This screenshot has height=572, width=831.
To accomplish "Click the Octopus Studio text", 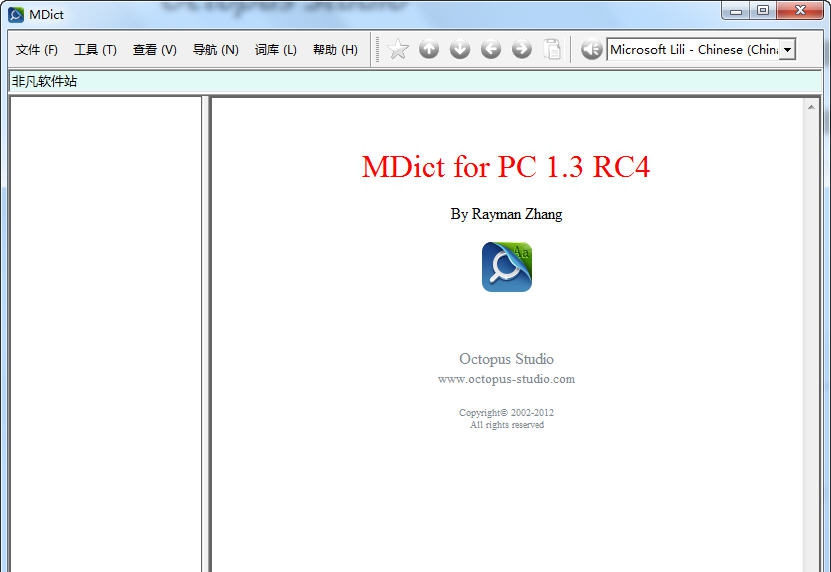I will pyautogui.click(x=506, y=359).
